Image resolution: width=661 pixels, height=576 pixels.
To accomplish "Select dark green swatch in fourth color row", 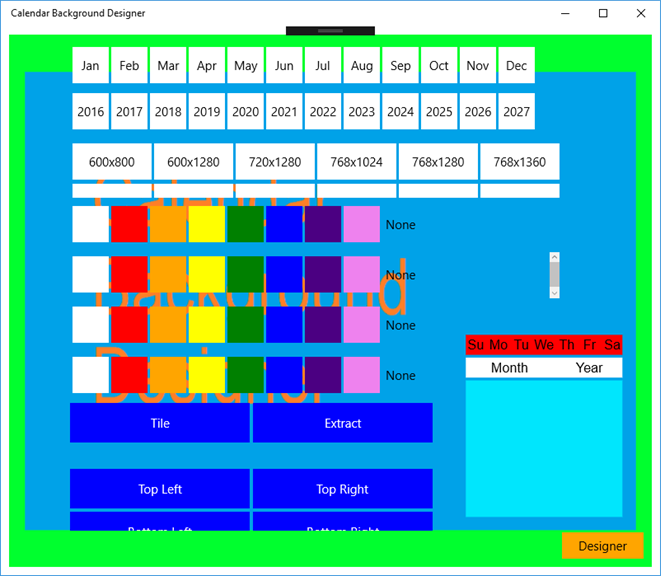I will click(x=245, y=375).
